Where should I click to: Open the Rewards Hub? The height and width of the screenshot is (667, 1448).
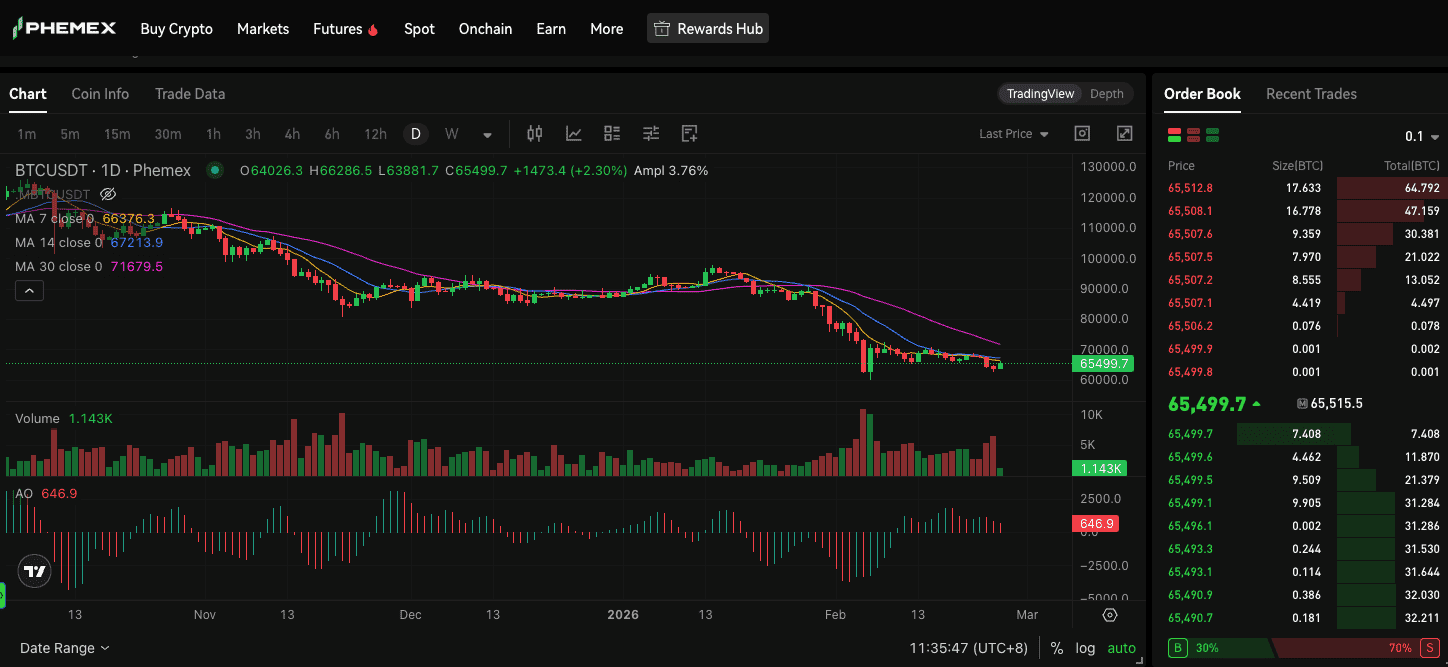point(708,28)
